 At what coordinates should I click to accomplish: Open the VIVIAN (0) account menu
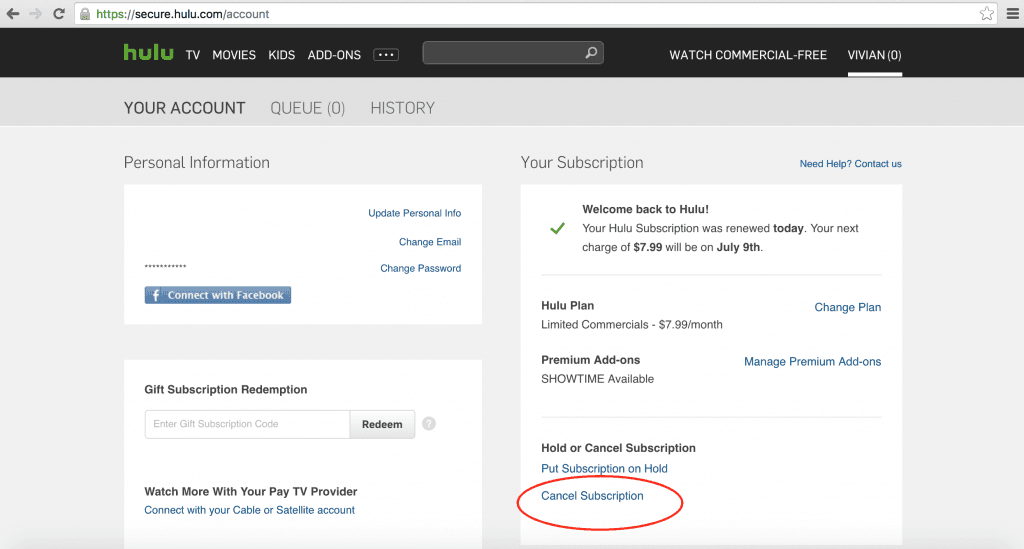tap(874, 55)
